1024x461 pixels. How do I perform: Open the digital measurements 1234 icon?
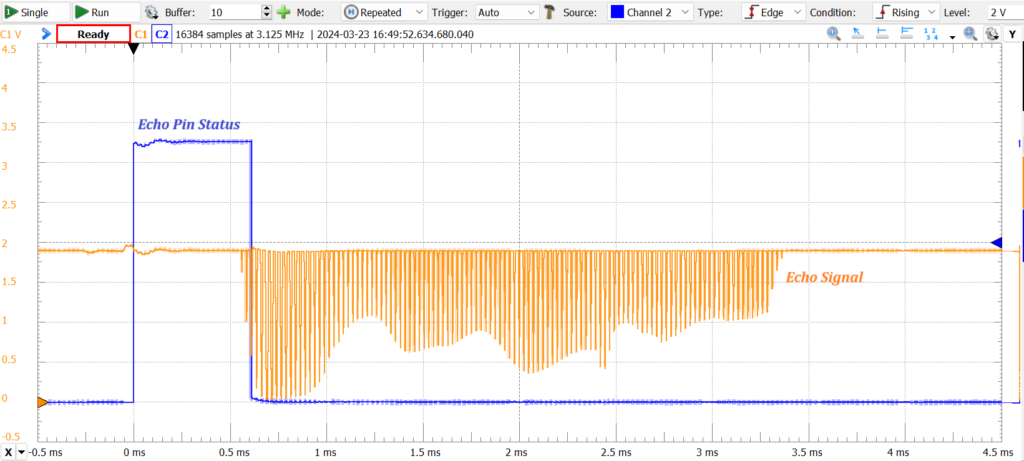929,34
